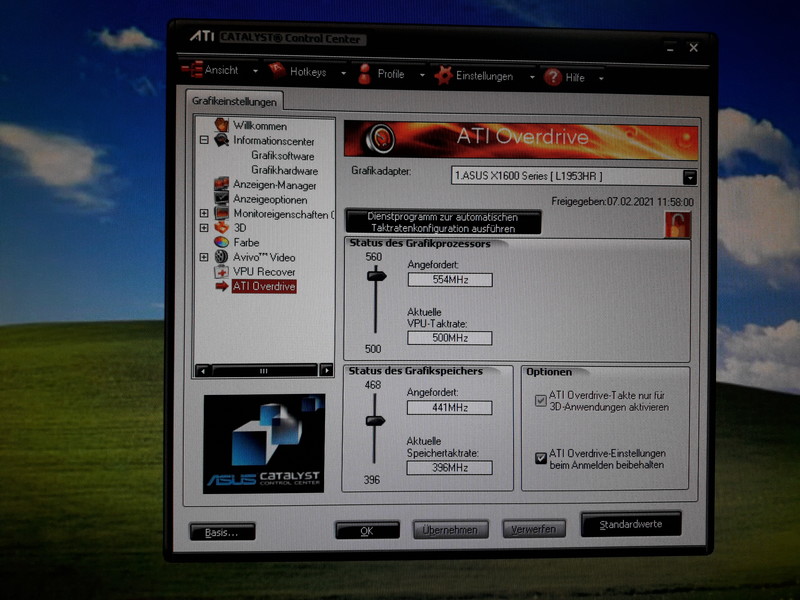Click the Einstellungen gear icon

(x=443, y=76)
